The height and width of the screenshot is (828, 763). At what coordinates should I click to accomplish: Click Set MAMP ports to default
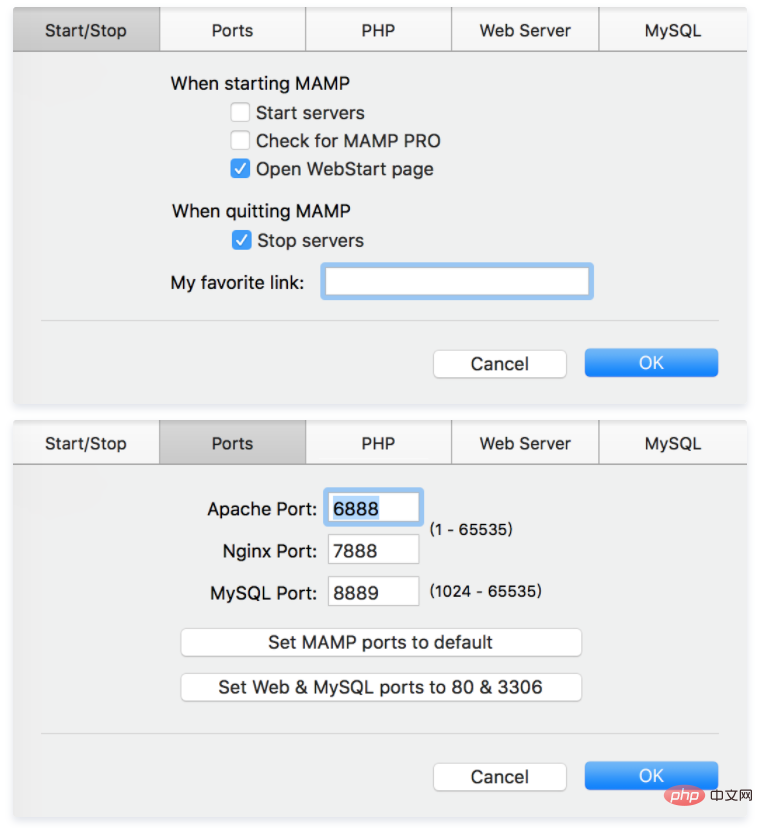point(381,642)
